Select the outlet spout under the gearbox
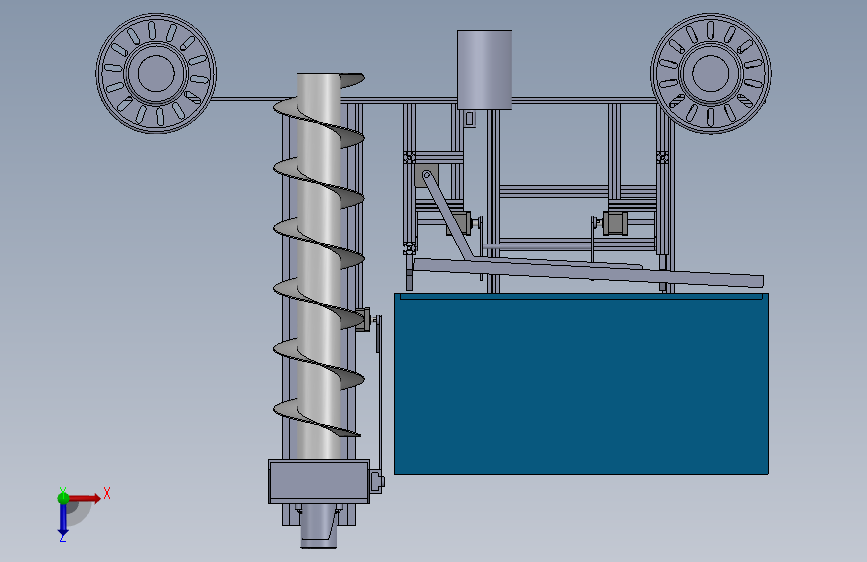This screenshot has height=562, width=867. click(319, 528)
